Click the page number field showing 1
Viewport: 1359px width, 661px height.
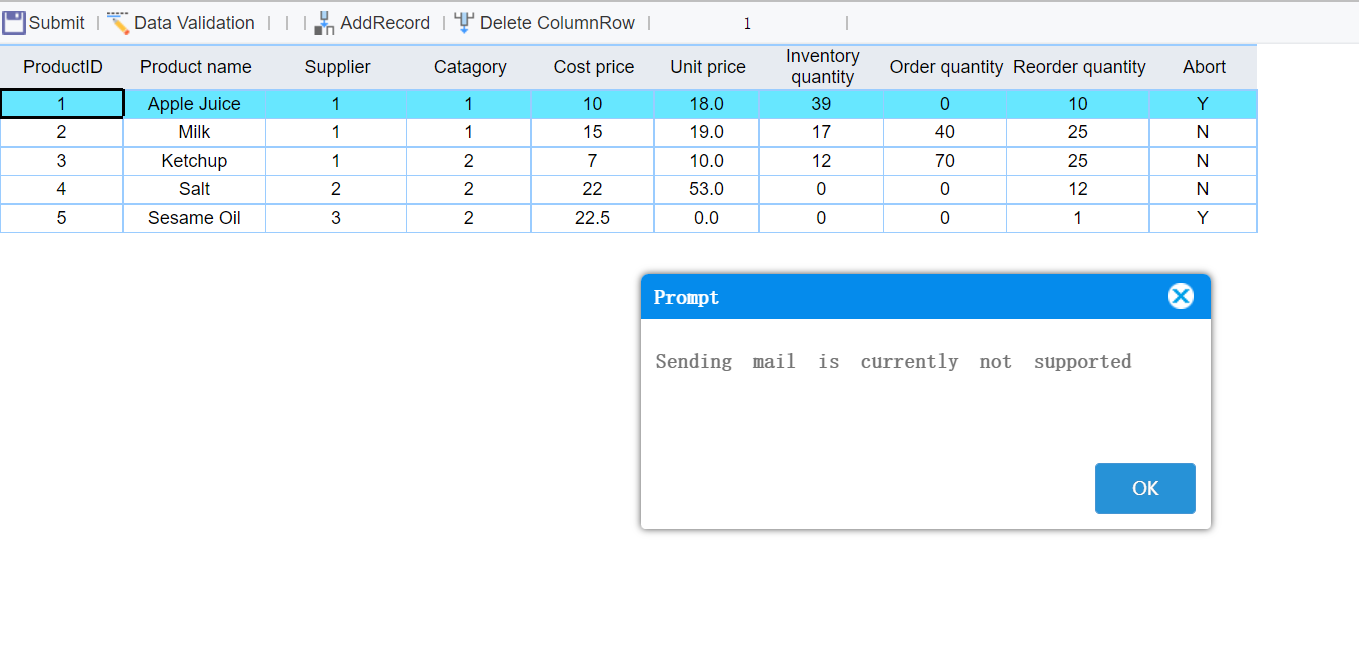click(x=747, y=23)
